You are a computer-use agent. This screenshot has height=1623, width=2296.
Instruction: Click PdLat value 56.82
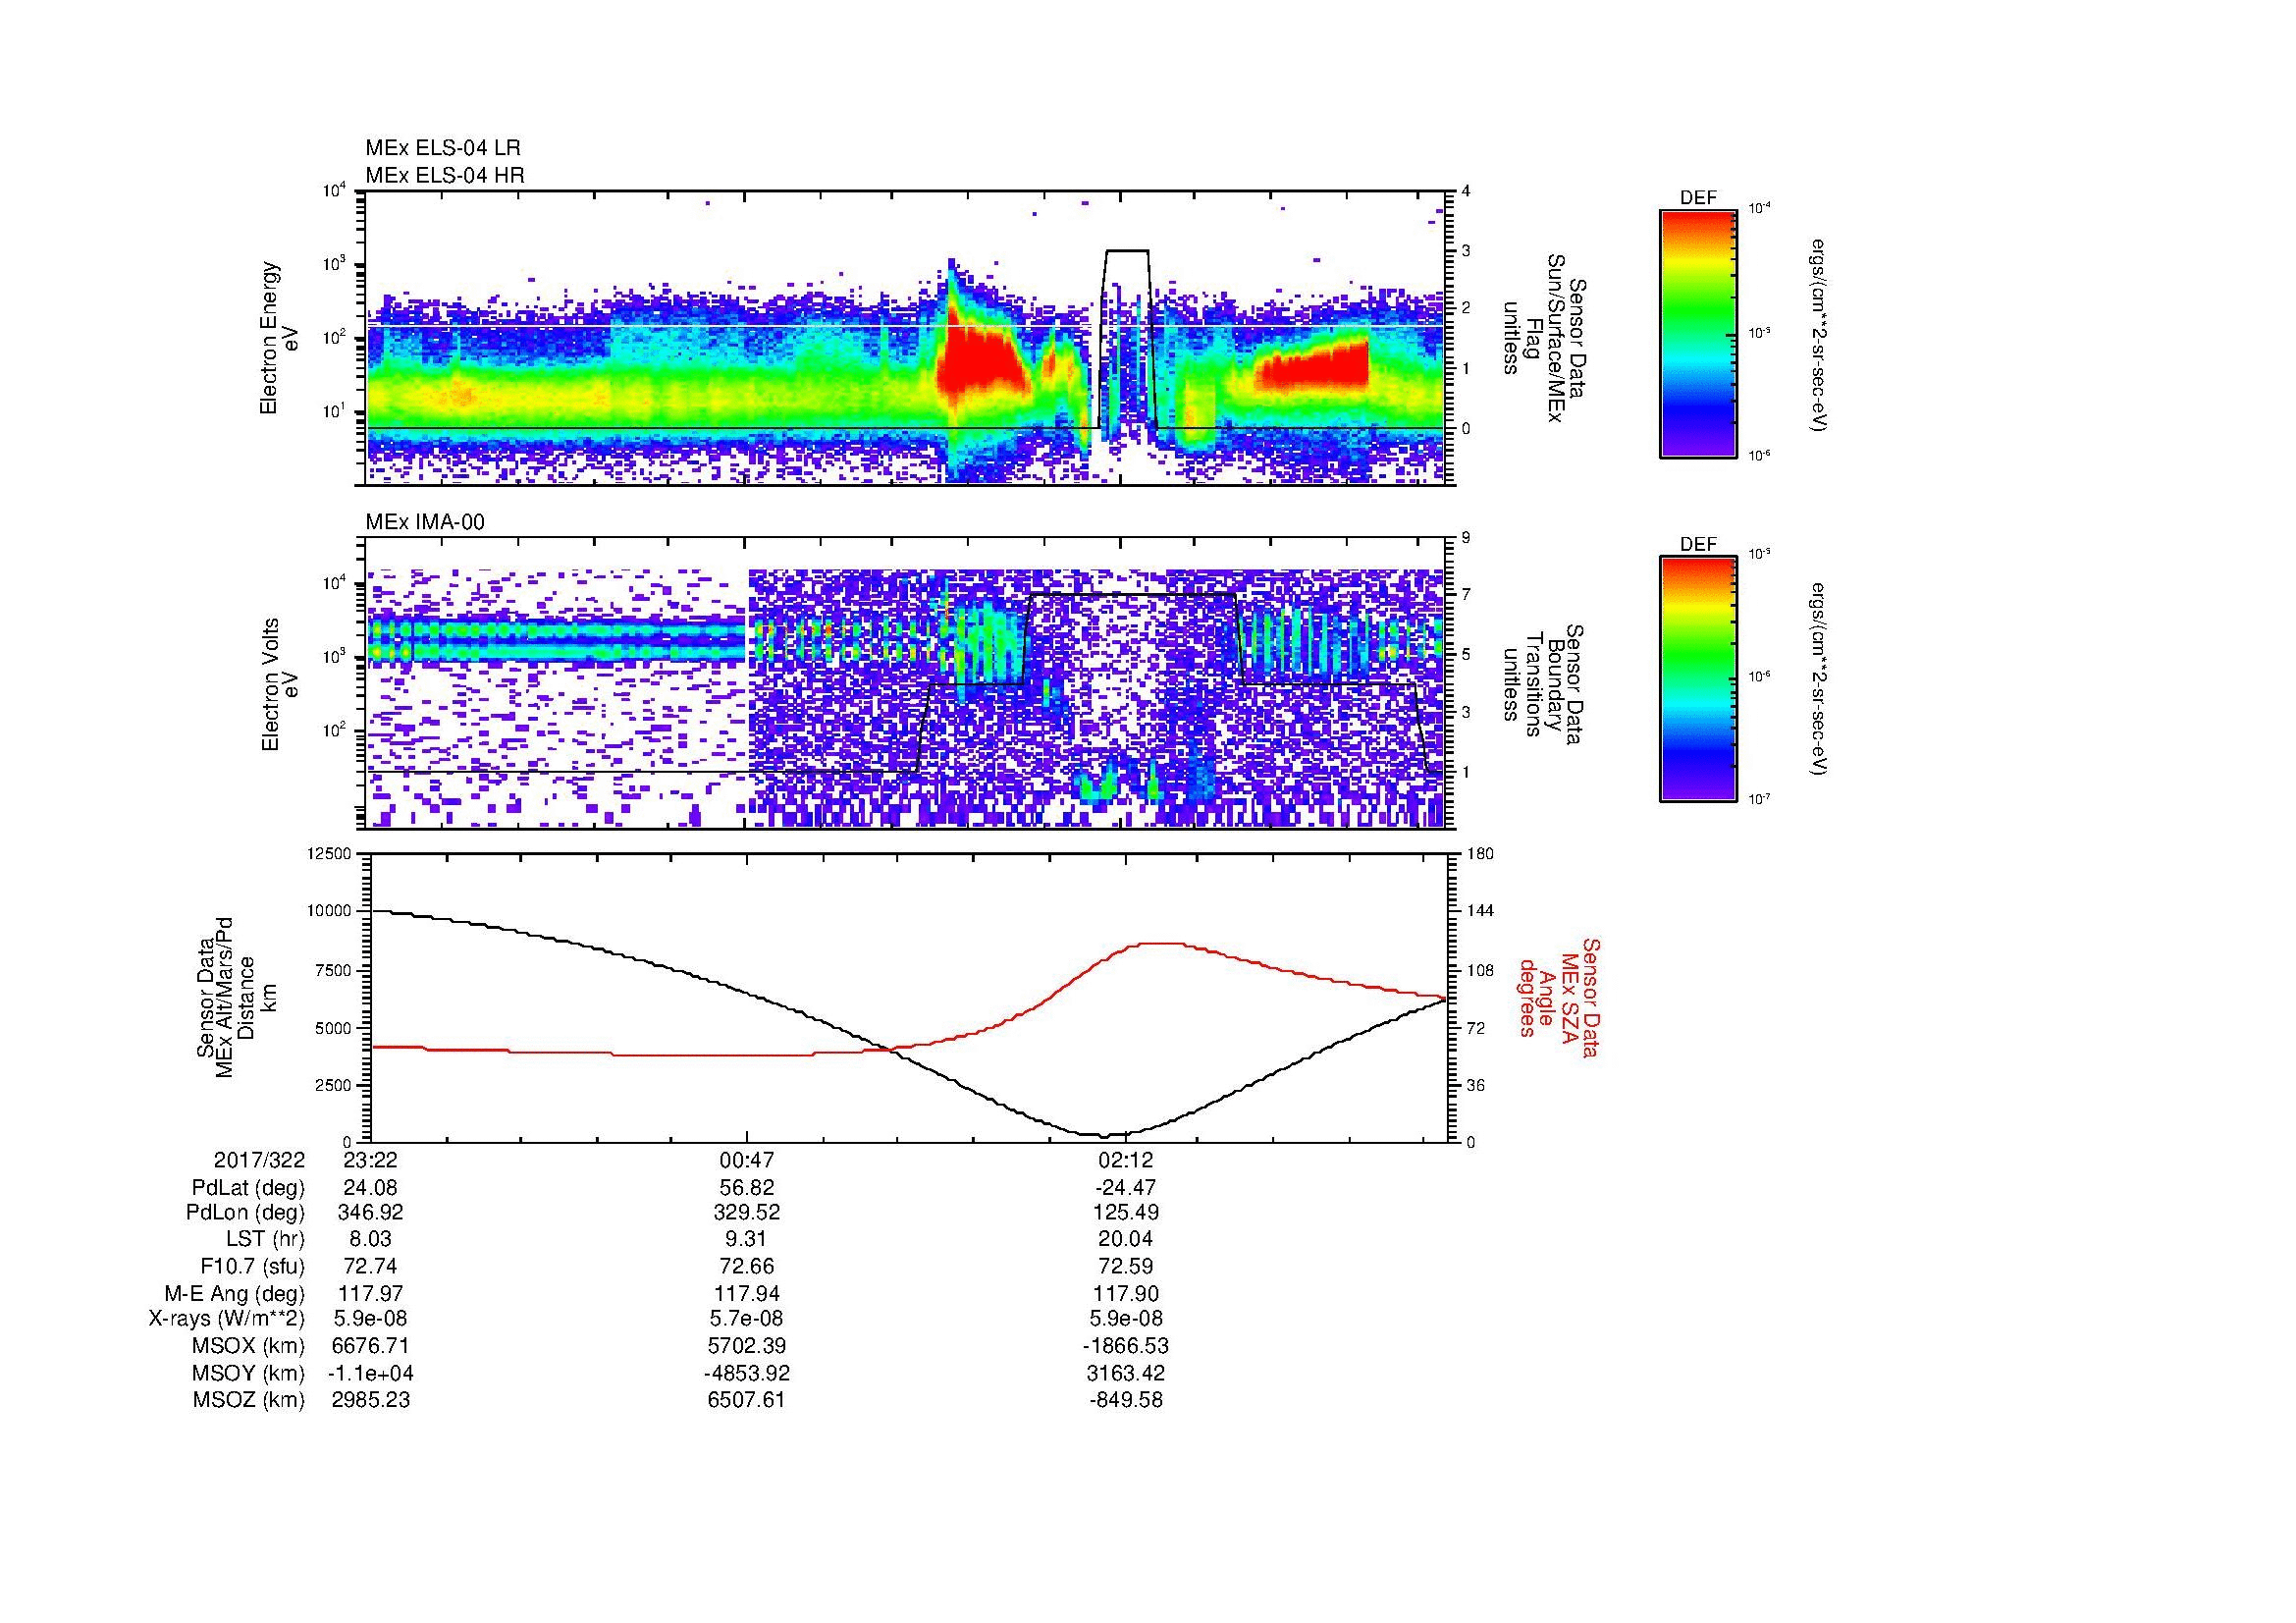pyautogui.click(x=747, y=1187)
